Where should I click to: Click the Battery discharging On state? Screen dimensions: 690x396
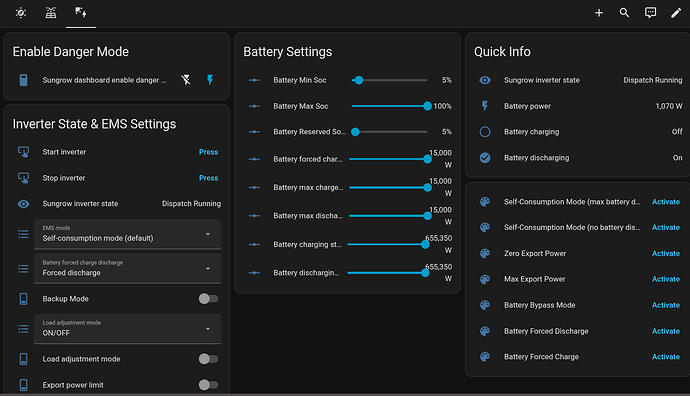(x=677, y=158)
